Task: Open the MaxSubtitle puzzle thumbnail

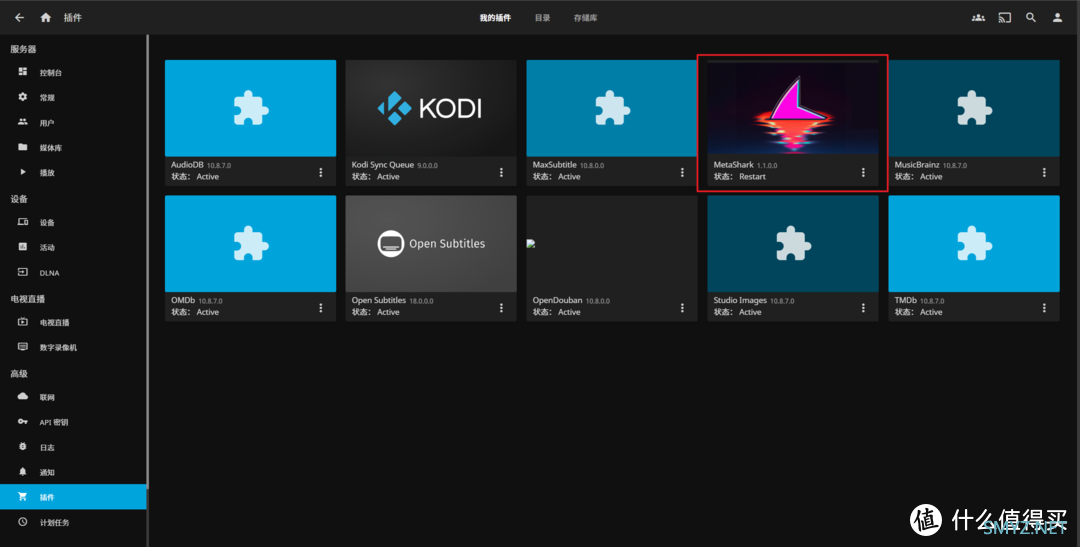Action: 612,108
